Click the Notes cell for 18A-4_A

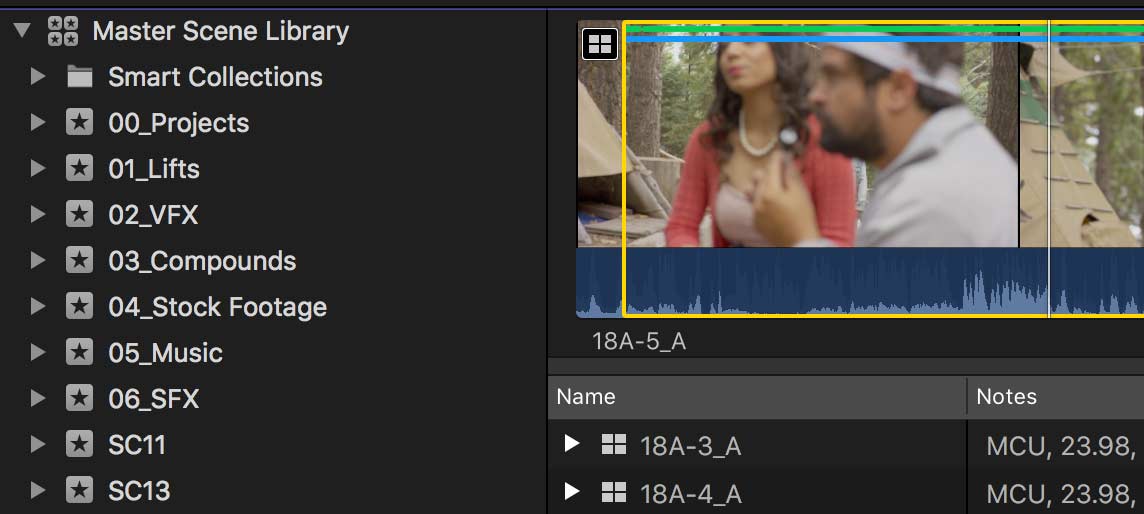(1056, 493)
